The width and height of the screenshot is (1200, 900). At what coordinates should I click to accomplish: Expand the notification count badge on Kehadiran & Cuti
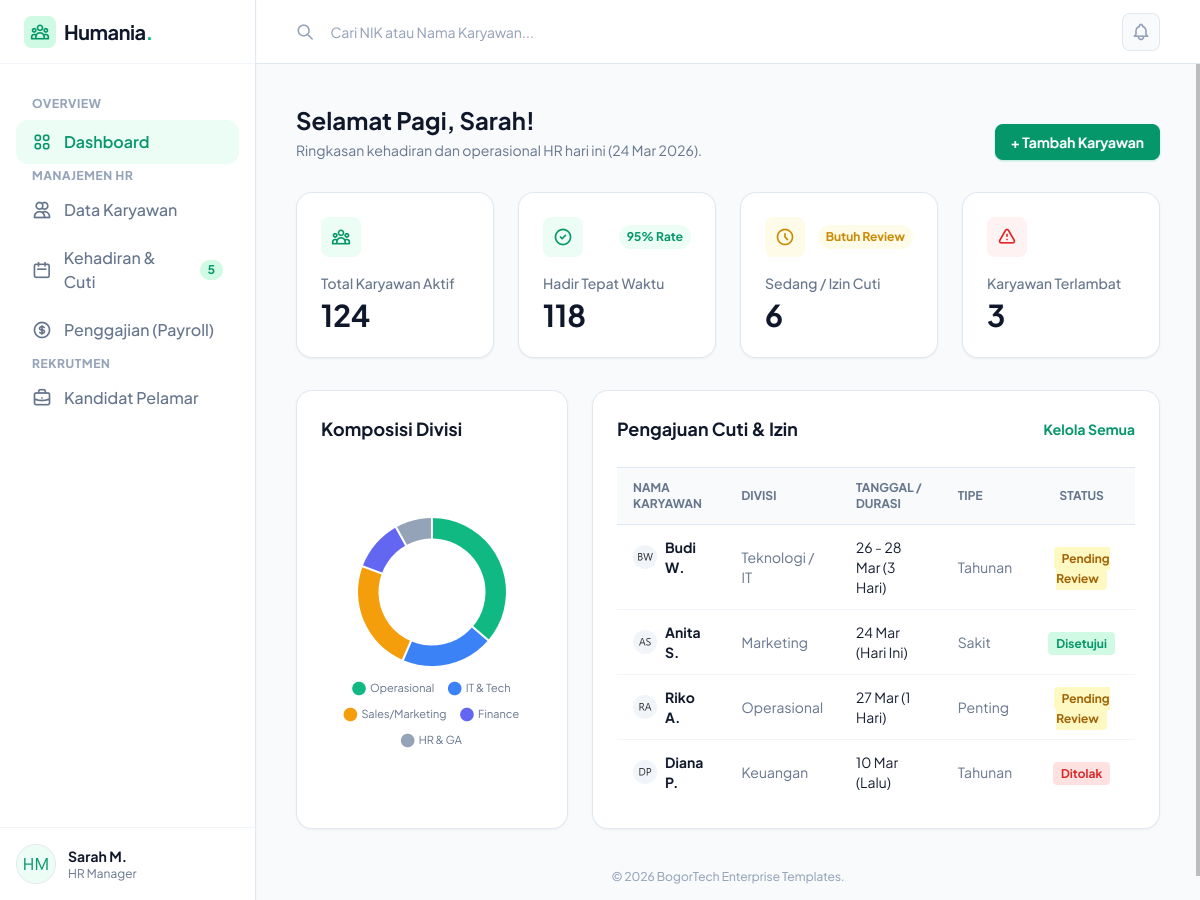pos(211,269)
